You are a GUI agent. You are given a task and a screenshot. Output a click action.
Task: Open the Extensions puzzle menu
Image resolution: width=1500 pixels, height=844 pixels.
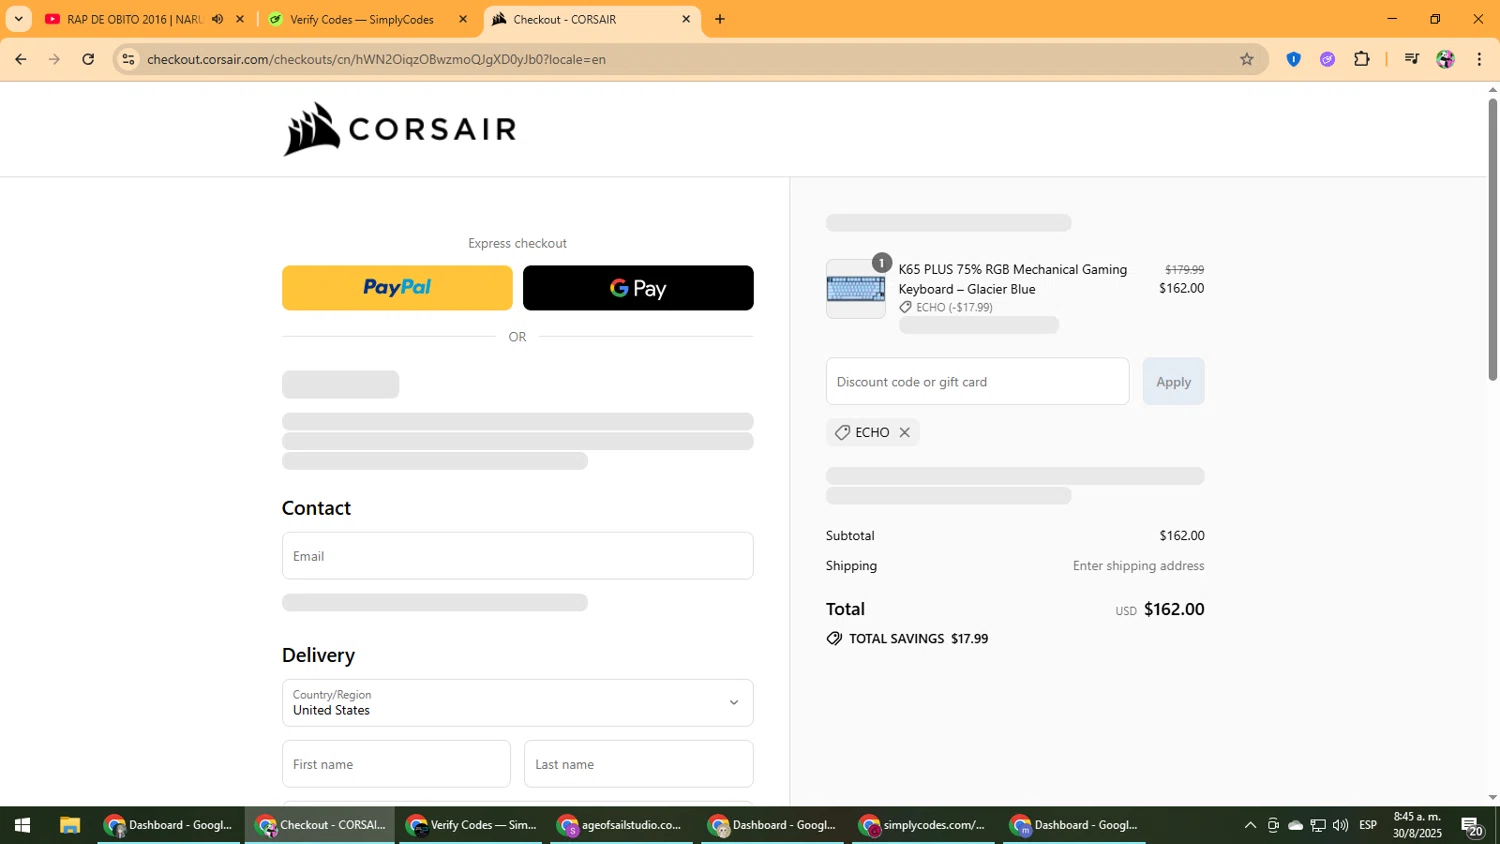(x=1361, y=59)
